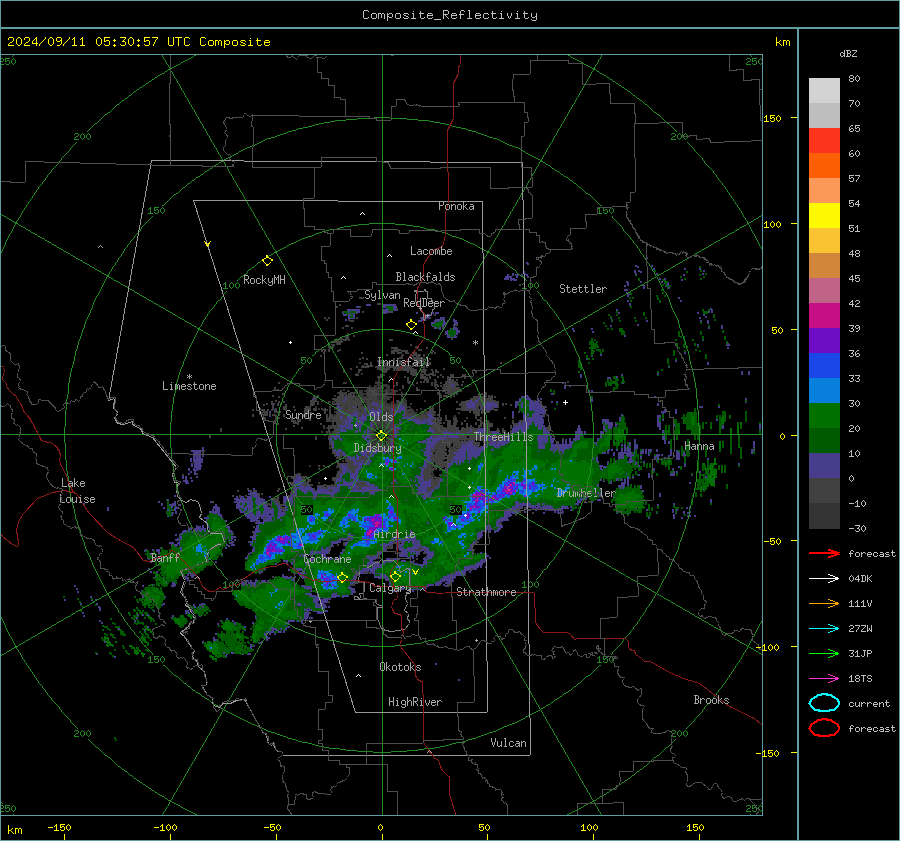Select the light gray 70-80 dBZ swatch
The height and width of the screenshot is (841, 900).
tap(824, 91)
